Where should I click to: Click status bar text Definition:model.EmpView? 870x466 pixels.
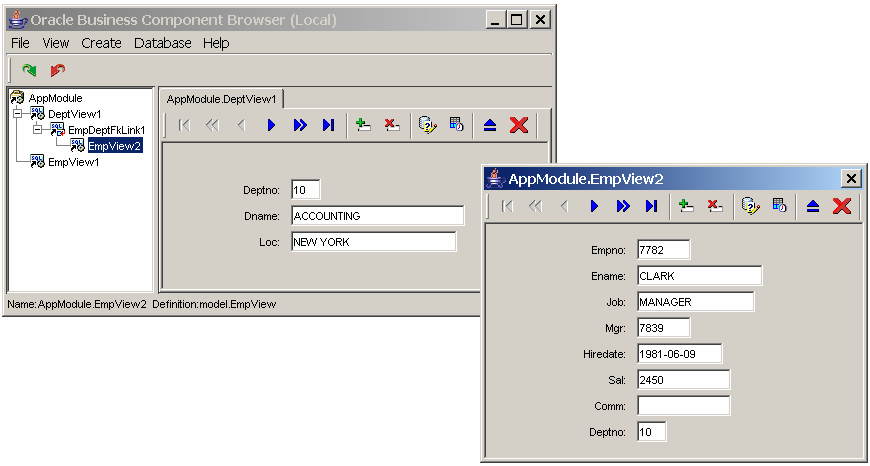214,304
